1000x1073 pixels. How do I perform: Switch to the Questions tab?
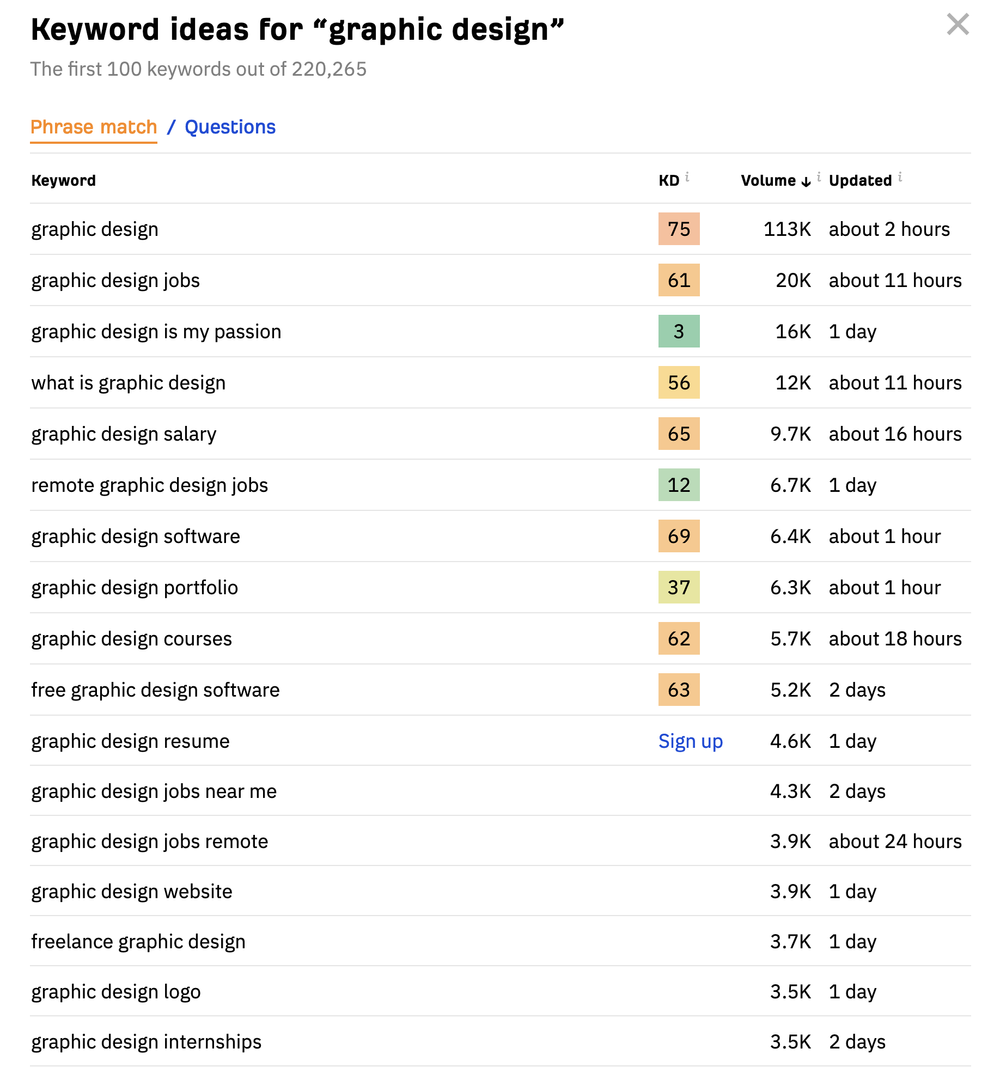230,127
